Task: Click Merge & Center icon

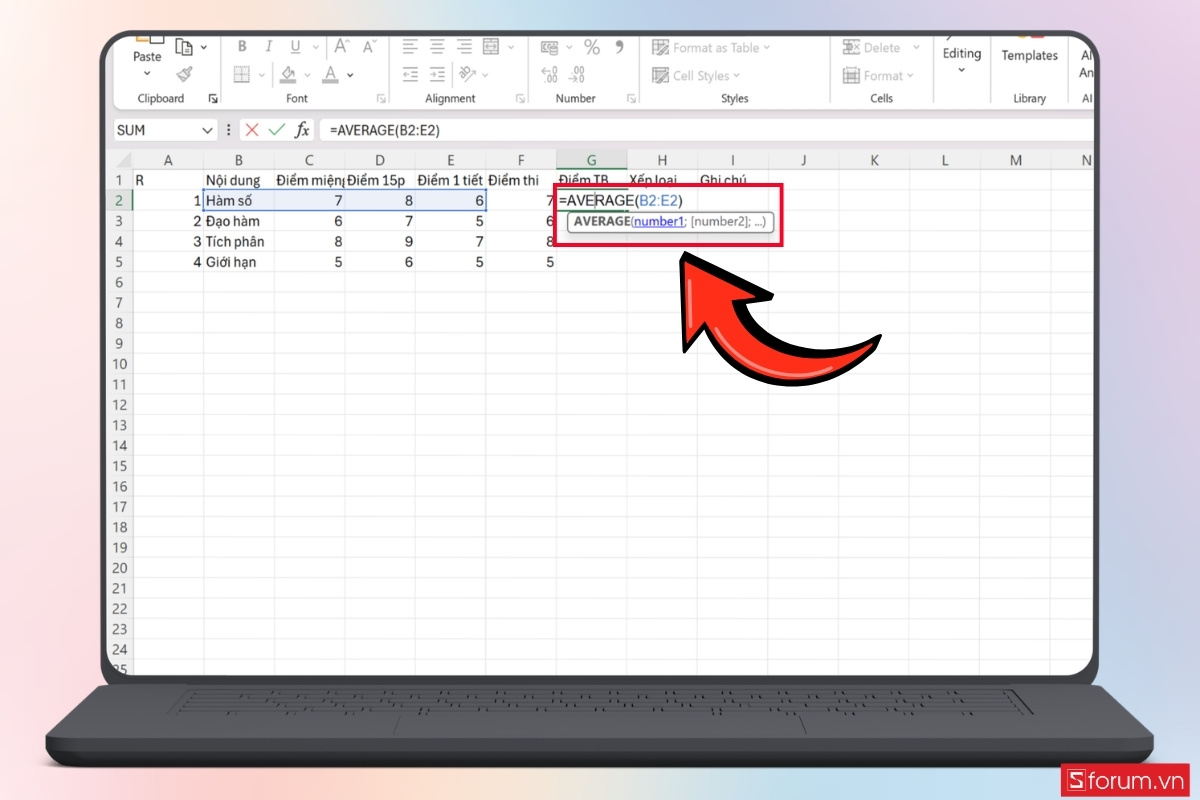Action: (x=491, y=47)
